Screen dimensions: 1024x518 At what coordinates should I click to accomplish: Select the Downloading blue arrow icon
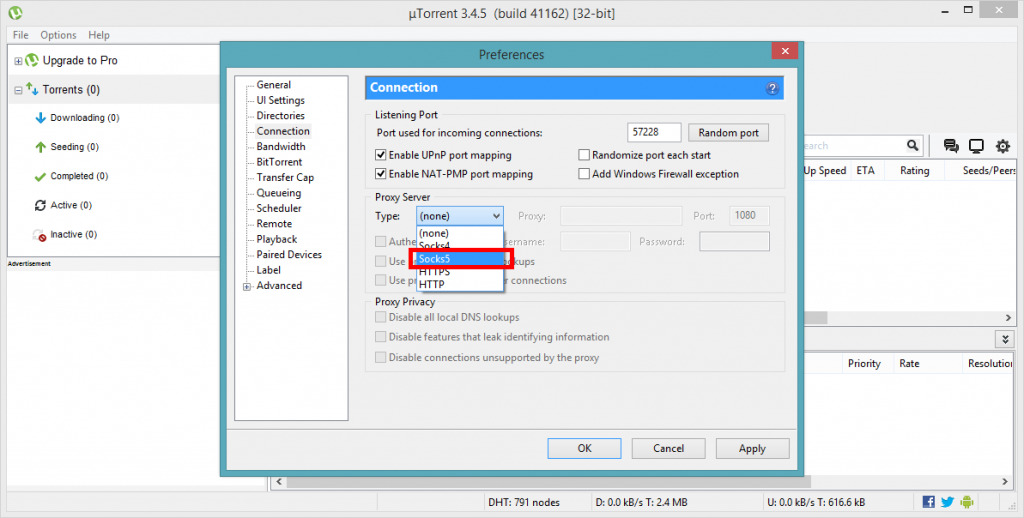click(40, 118)
